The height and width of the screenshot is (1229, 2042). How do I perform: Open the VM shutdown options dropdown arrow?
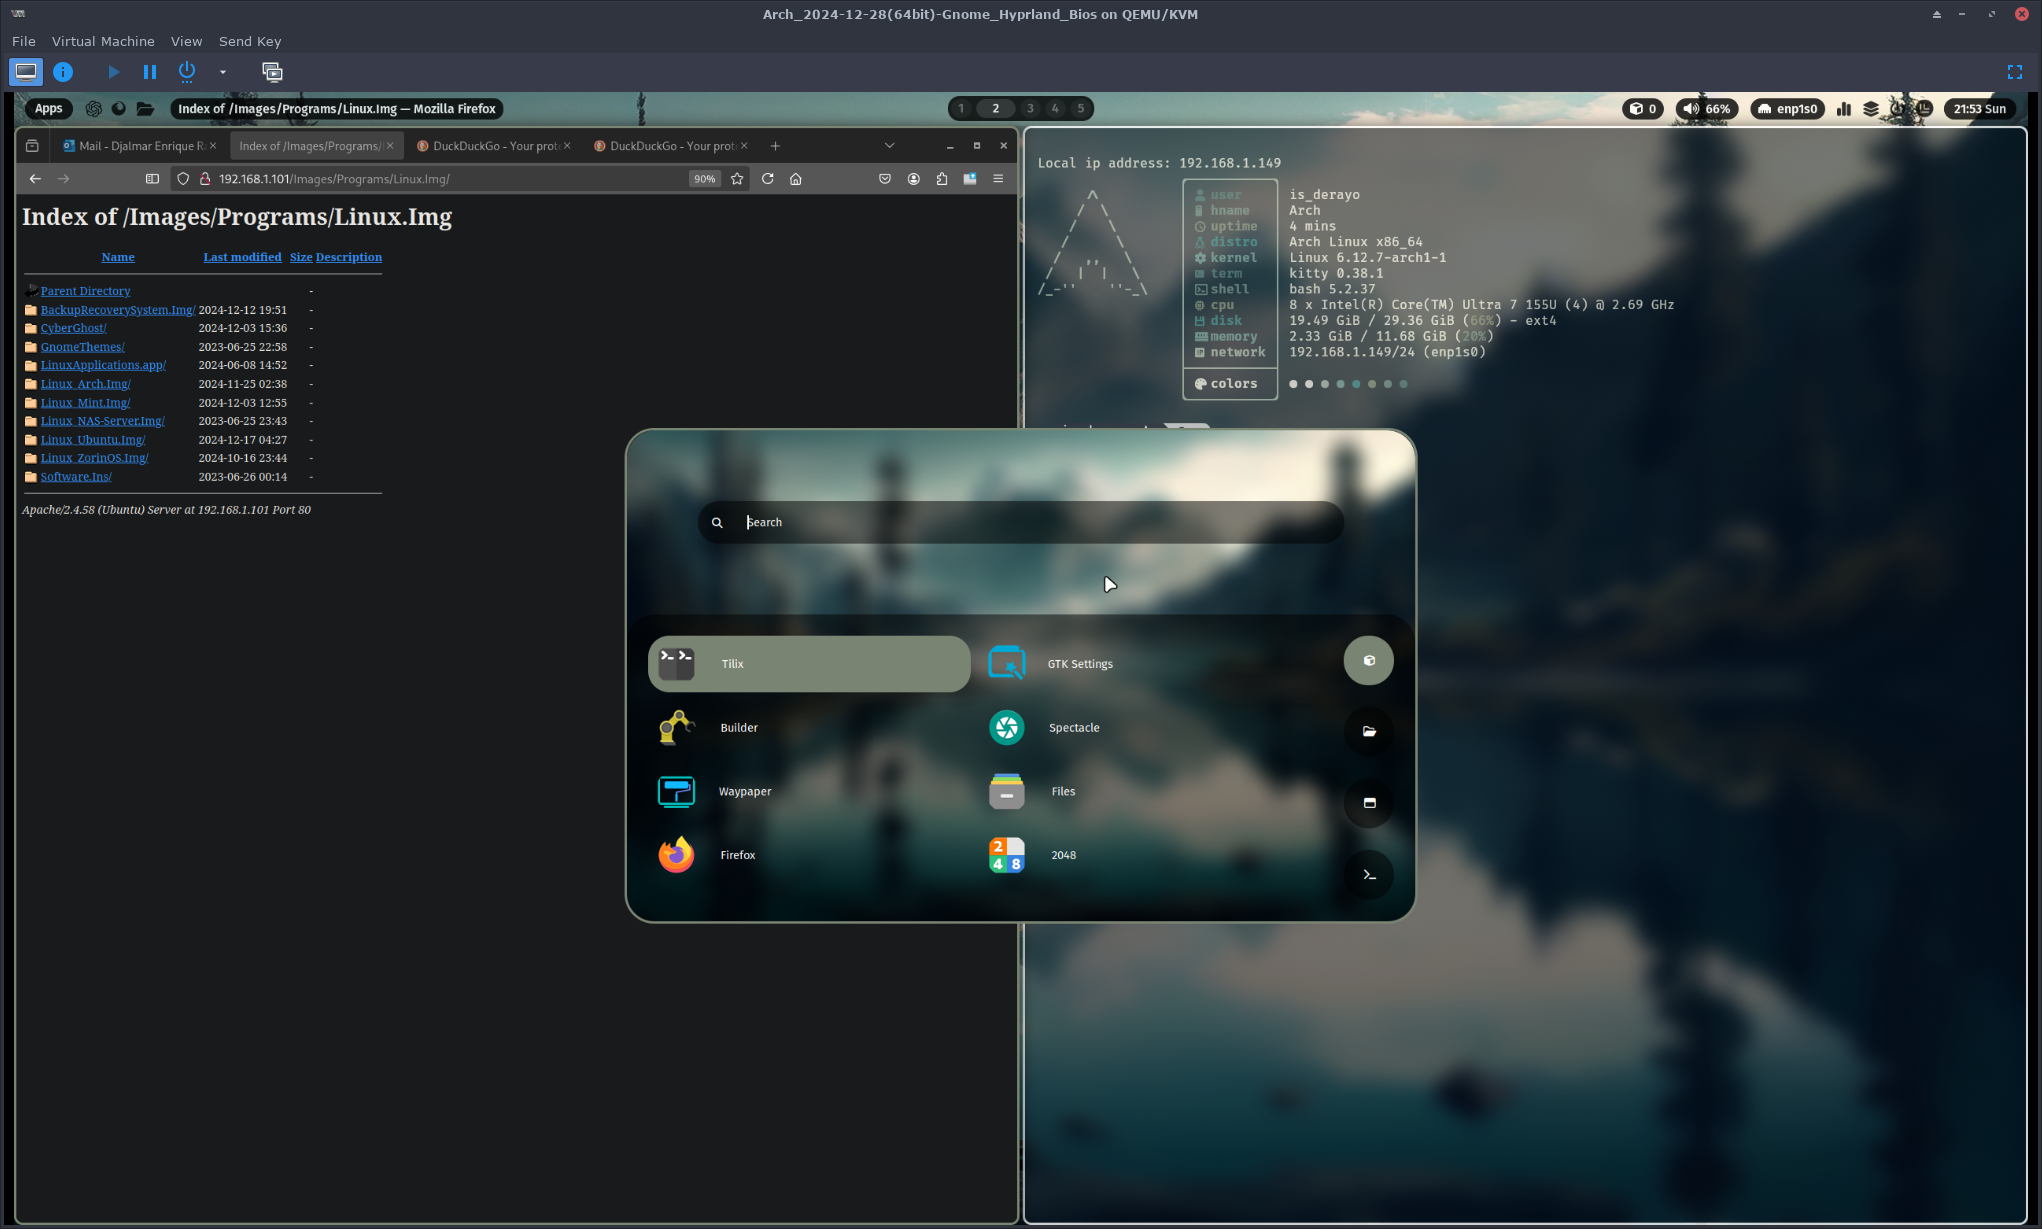click(x=222, y=72)
